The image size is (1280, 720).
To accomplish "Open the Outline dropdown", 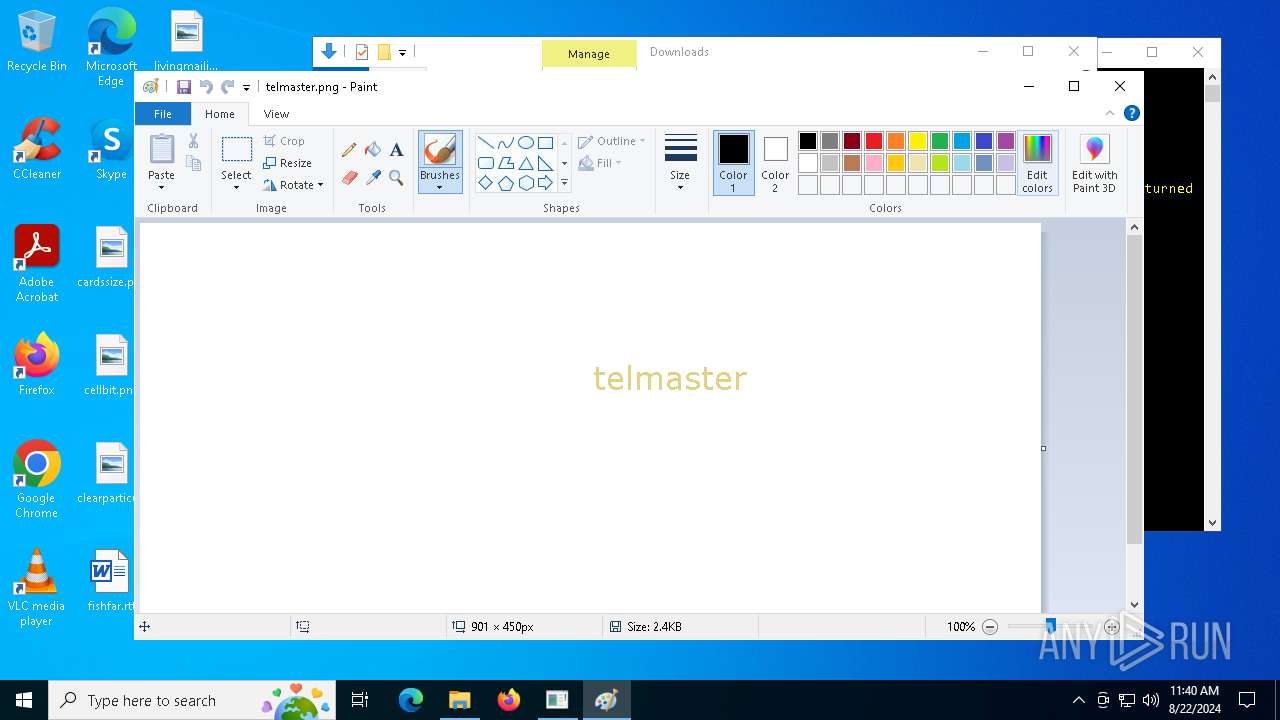I will [x=612, y=141].
